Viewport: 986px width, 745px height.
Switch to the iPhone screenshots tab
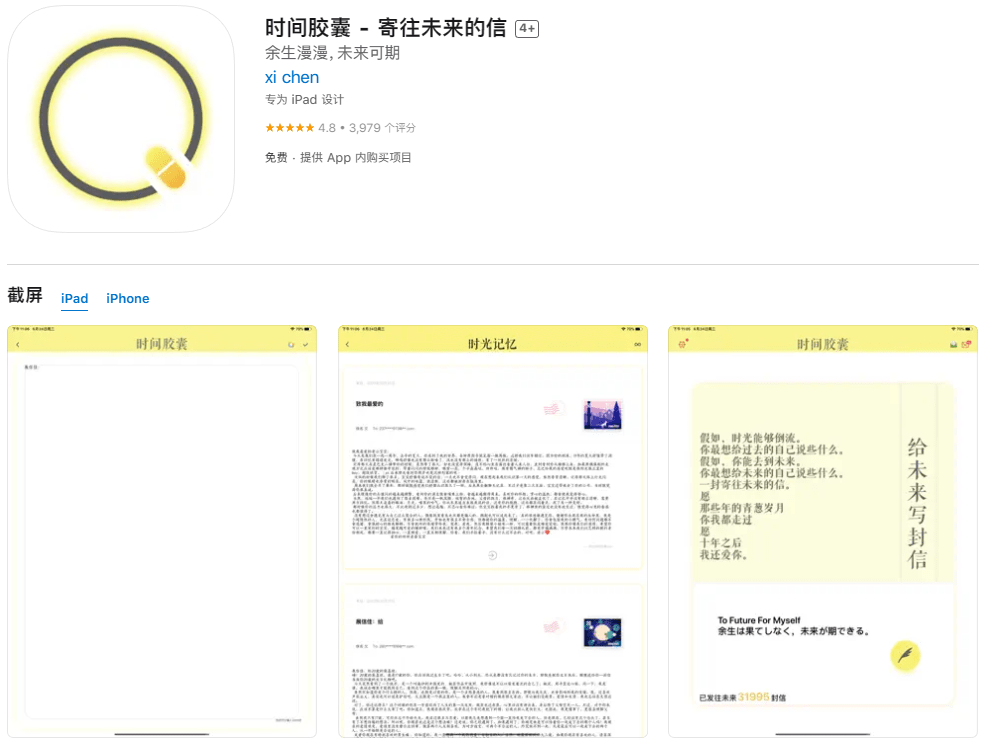pos(128,299)
